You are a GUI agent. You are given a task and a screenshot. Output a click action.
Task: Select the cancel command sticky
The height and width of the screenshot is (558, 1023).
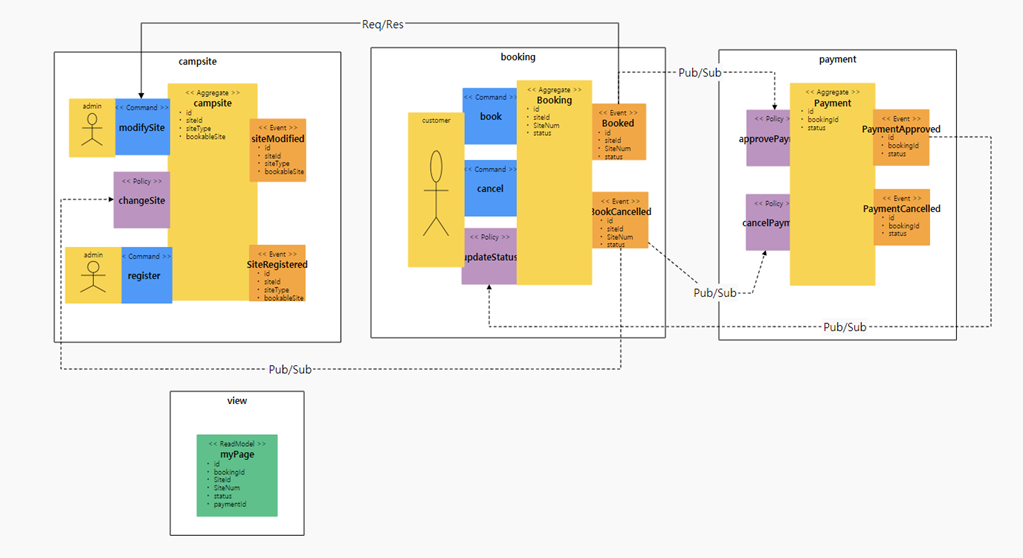point(490,188)
